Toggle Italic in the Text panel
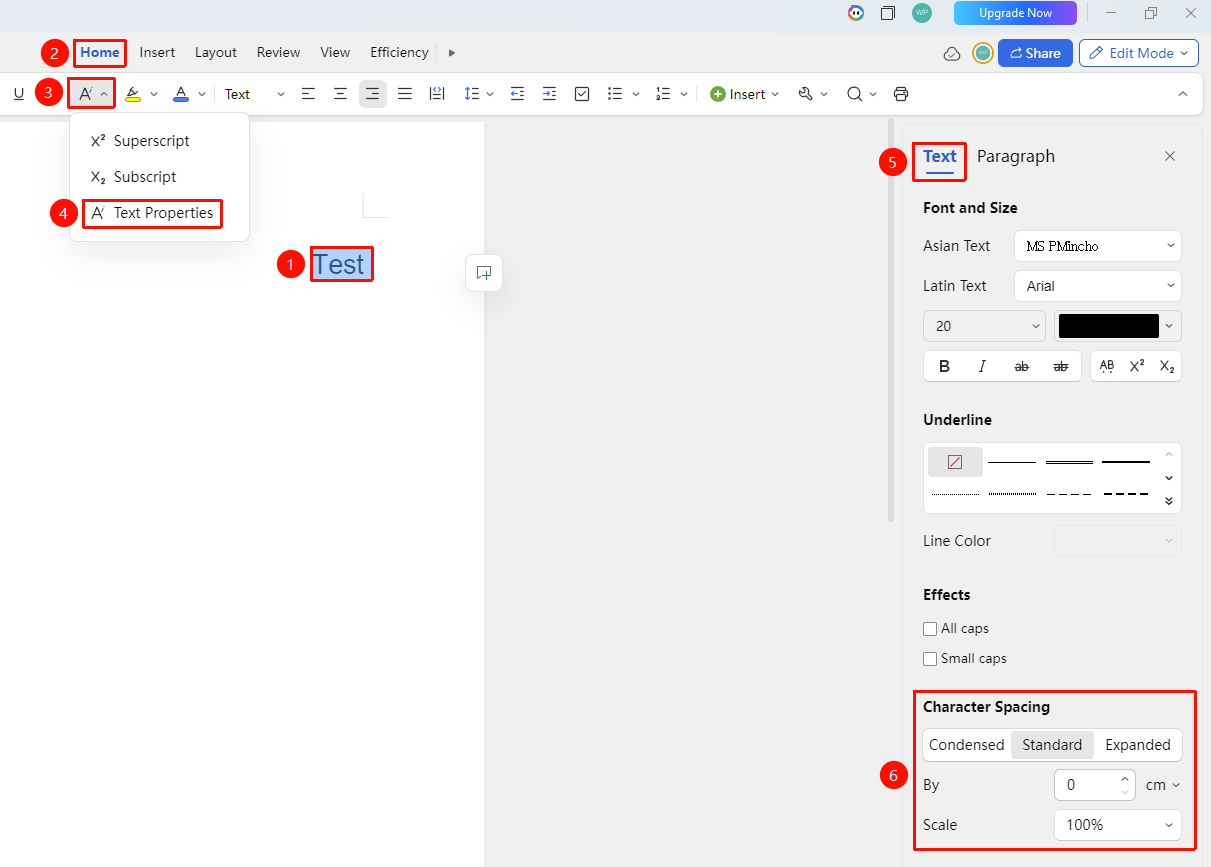Screen dimensions: 1211x867 pyautogui.click(x=982, y=367)
